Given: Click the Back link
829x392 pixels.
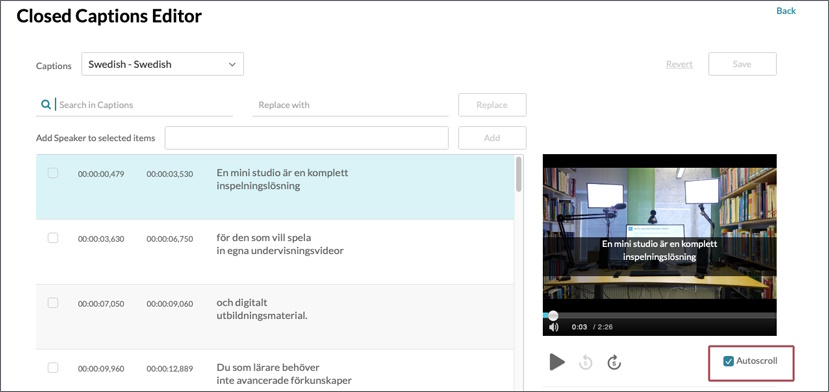Looking at the screenshot, I should pyautogui.click(x=786, y=11).
